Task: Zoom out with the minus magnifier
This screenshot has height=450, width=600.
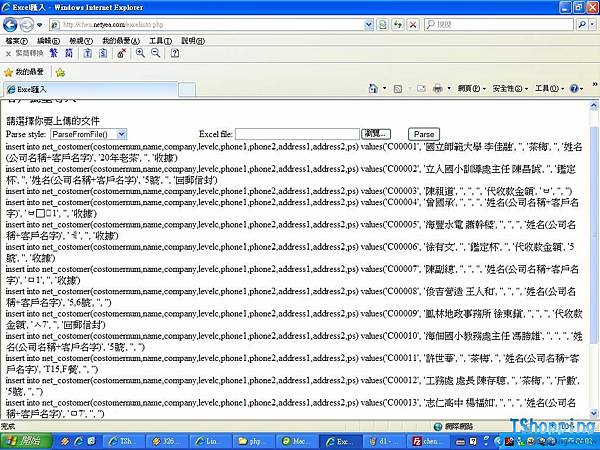Action: (156, 54)
